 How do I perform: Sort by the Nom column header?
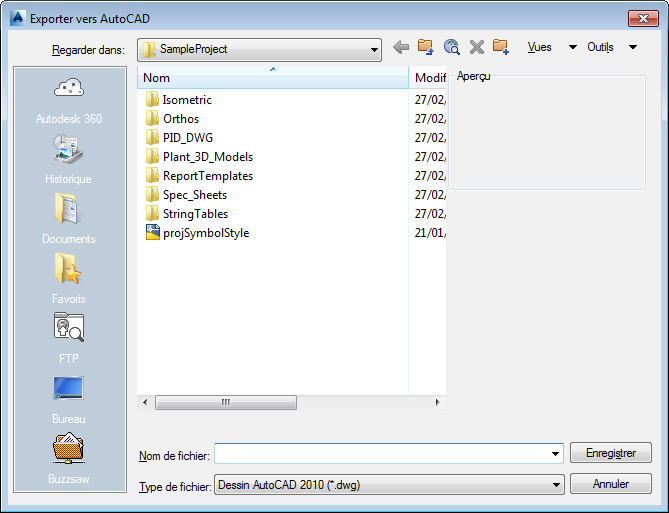[273, 77]
